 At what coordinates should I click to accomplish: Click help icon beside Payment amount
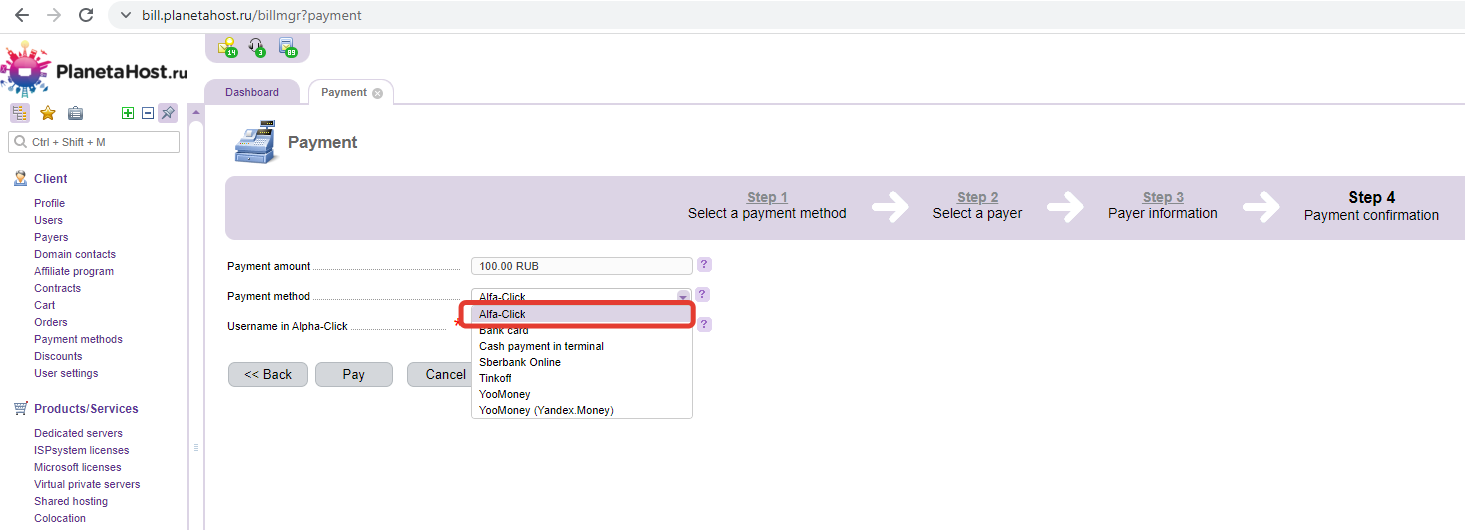click(704, 265)
